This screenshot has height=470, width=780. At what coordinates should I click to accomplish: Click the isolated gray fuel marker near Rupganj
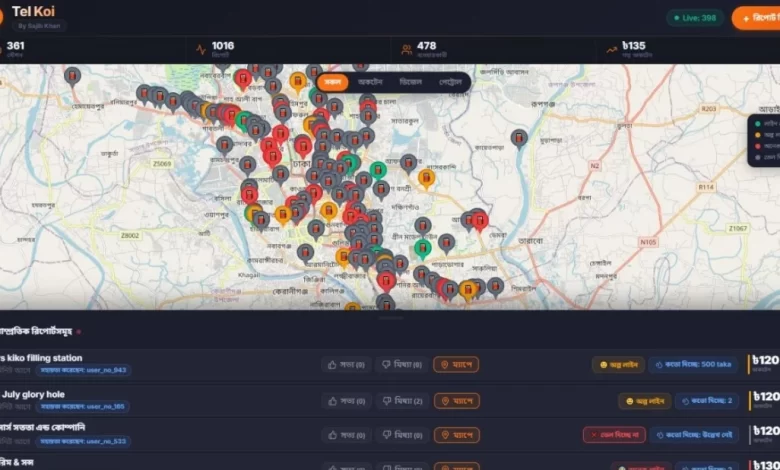click(x=518, y=138)
